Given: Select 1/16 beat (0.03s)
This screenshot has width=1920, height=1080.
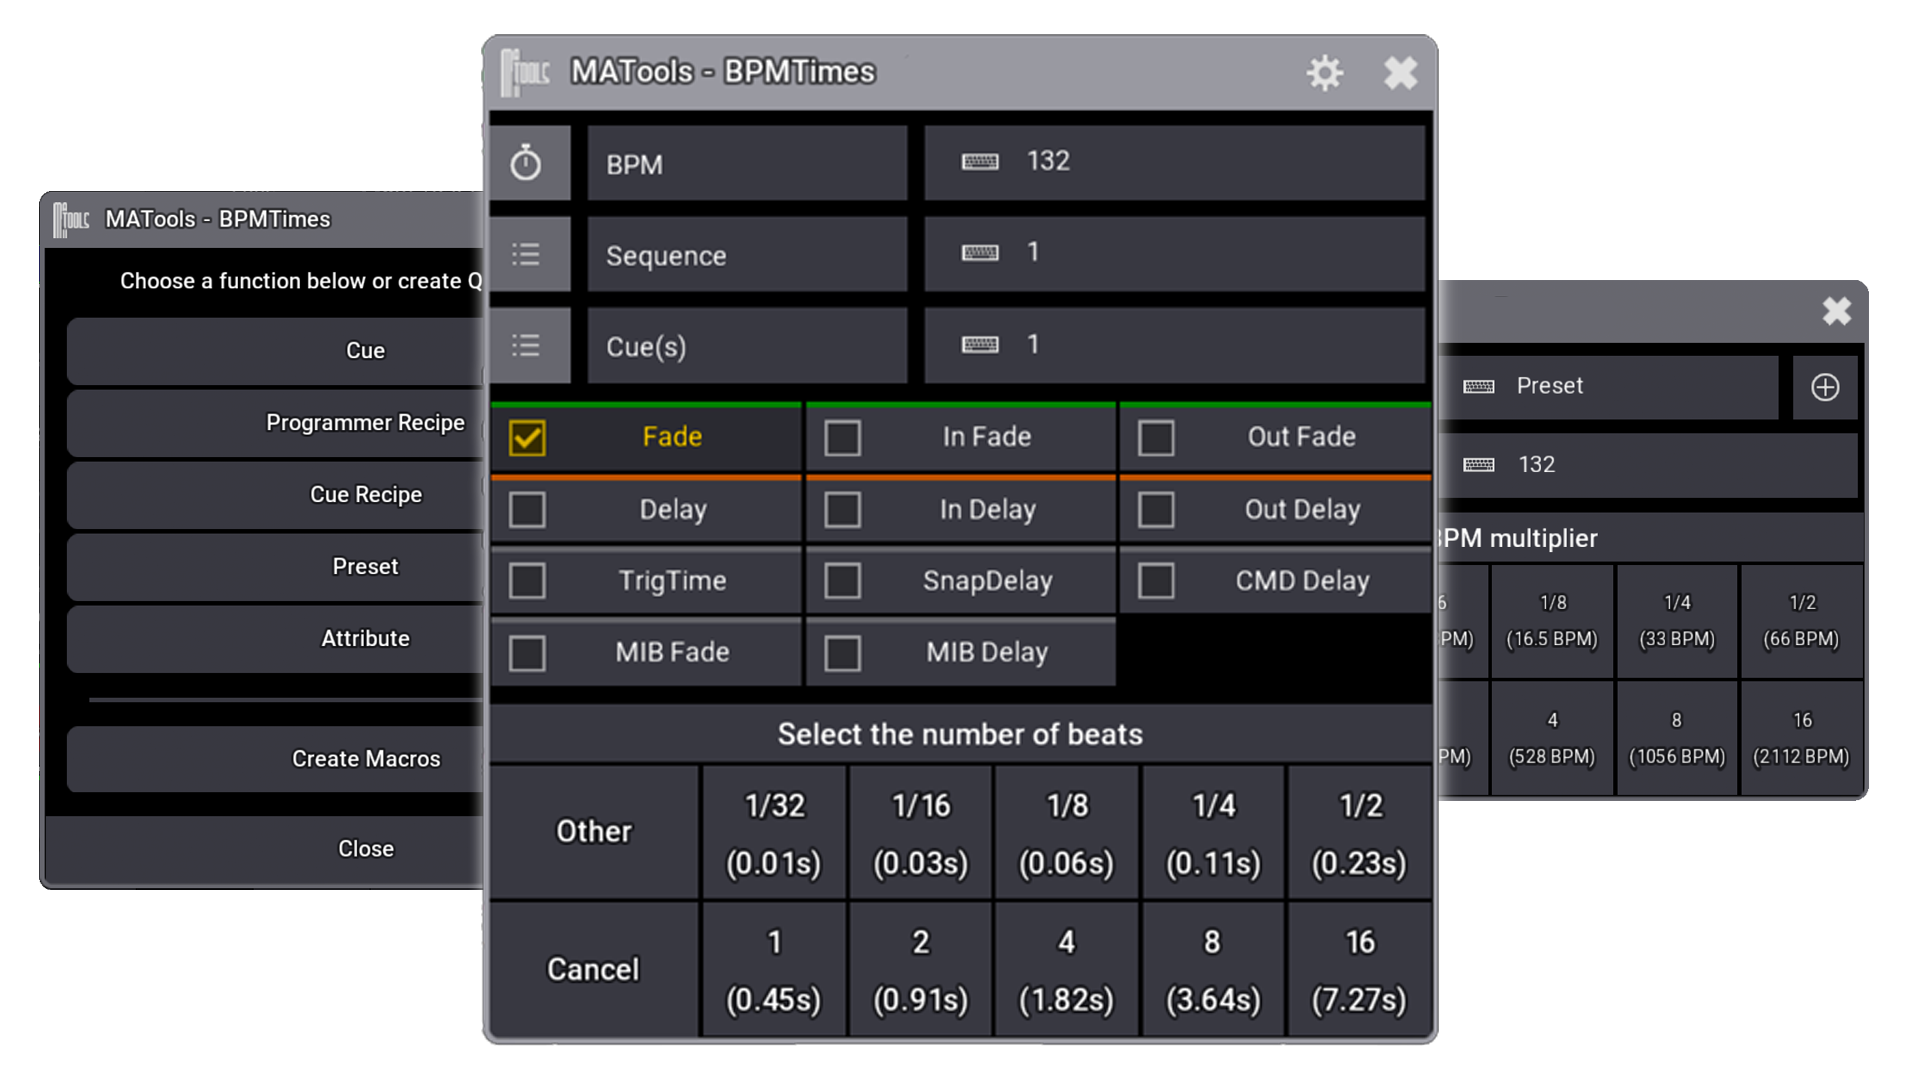Looking at the screenshot, I should click(921, 832).
